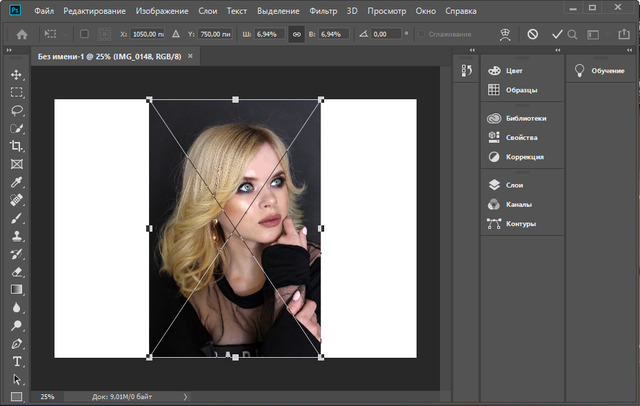
Task: Toggle the link between width and height
Action: [x=296, y=33]
